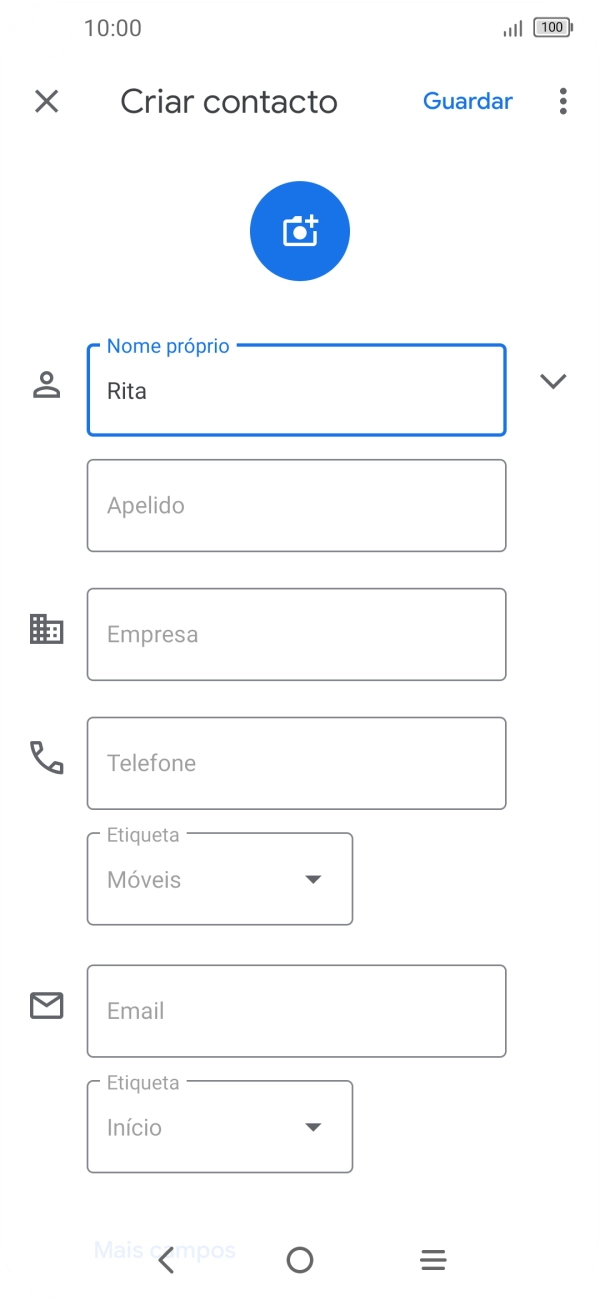
Task: Open the three-dot overflow menu
Action: click(x=563, y=101)
